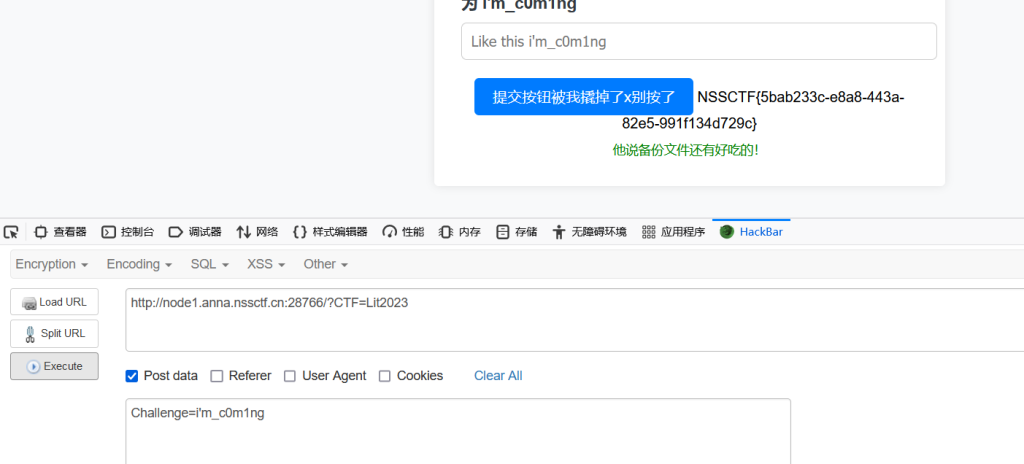Click the Split URL button
Viewport: 1024px width, 464px height.
54,333
